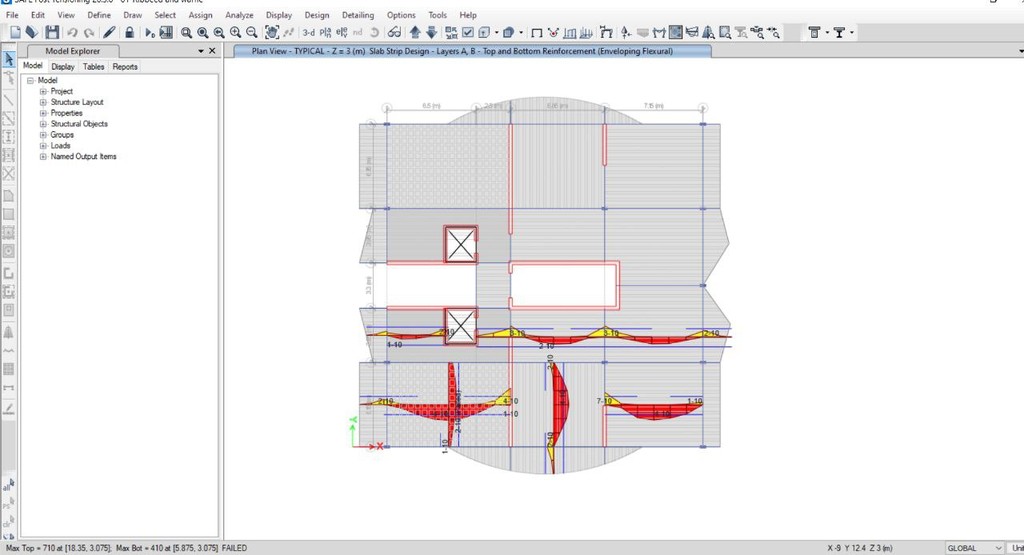Open the column section dropdown arrow
Viewport: 1024px width, 555px height.
[x=827, y=33]
